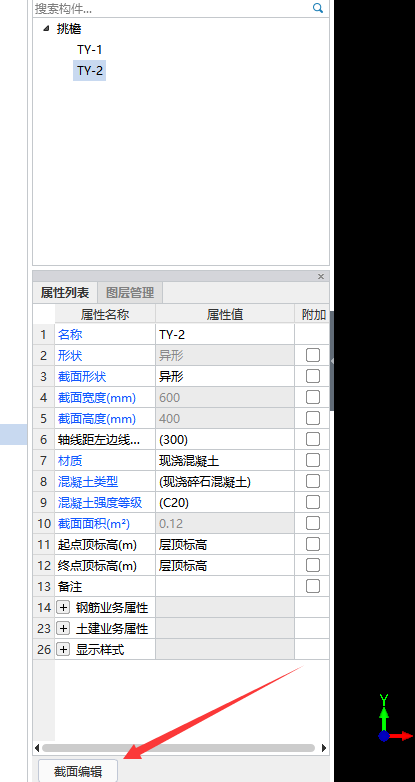Open the 截面编辑 section editor button
Image resolution: width=415 pixels, height=782 pixels.
point(78,771)
